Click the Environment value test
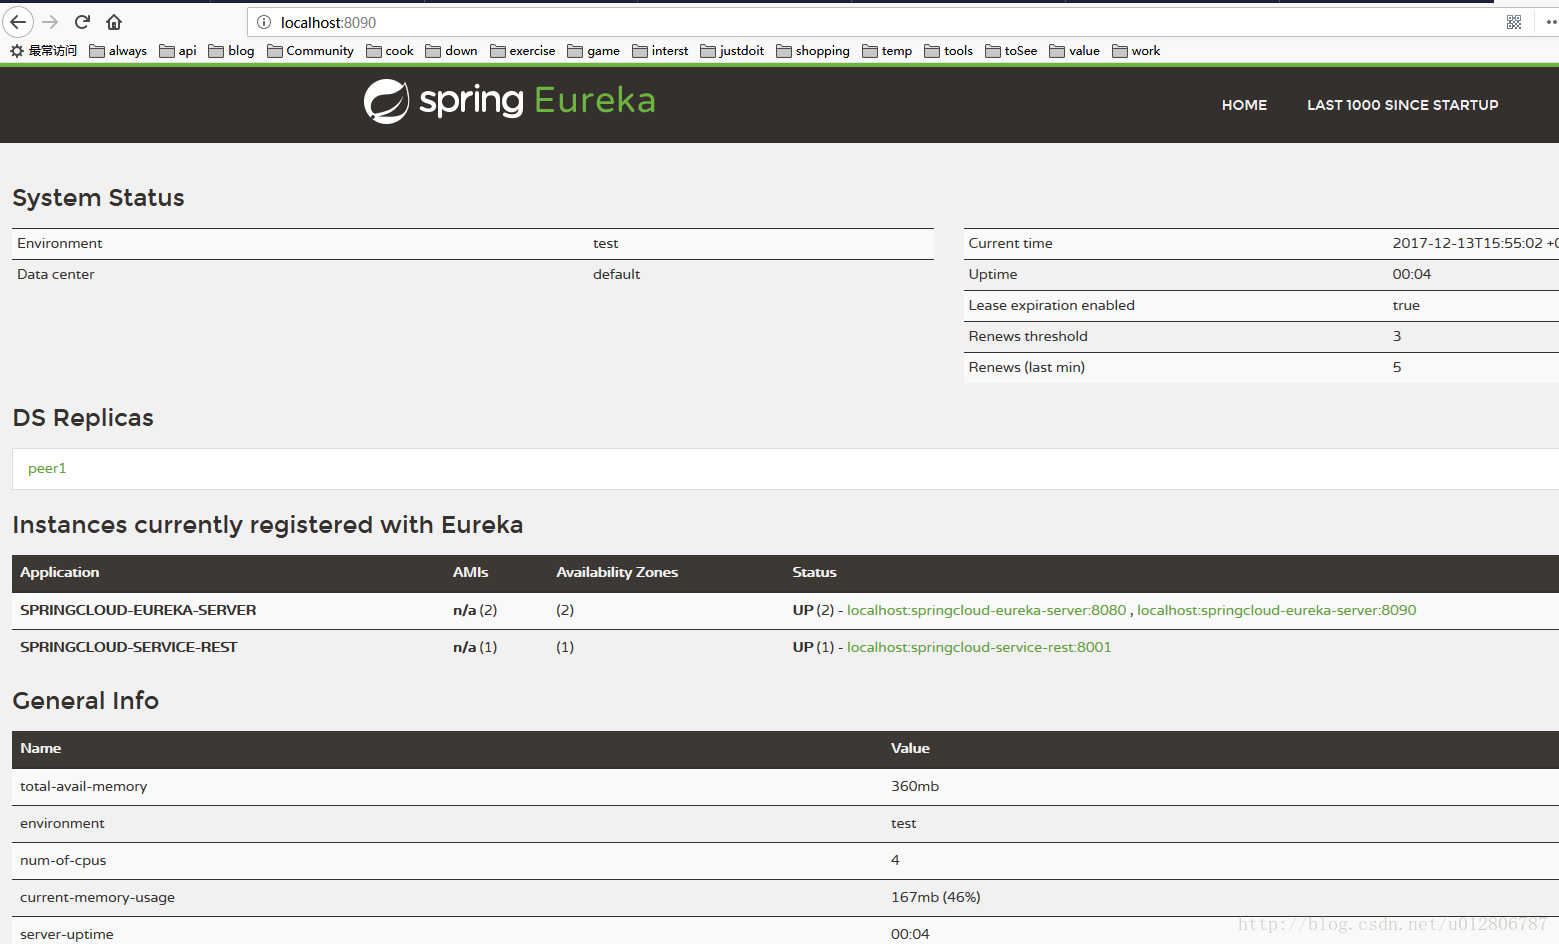This screenshot has height=944, width=1559. [606, 243]
